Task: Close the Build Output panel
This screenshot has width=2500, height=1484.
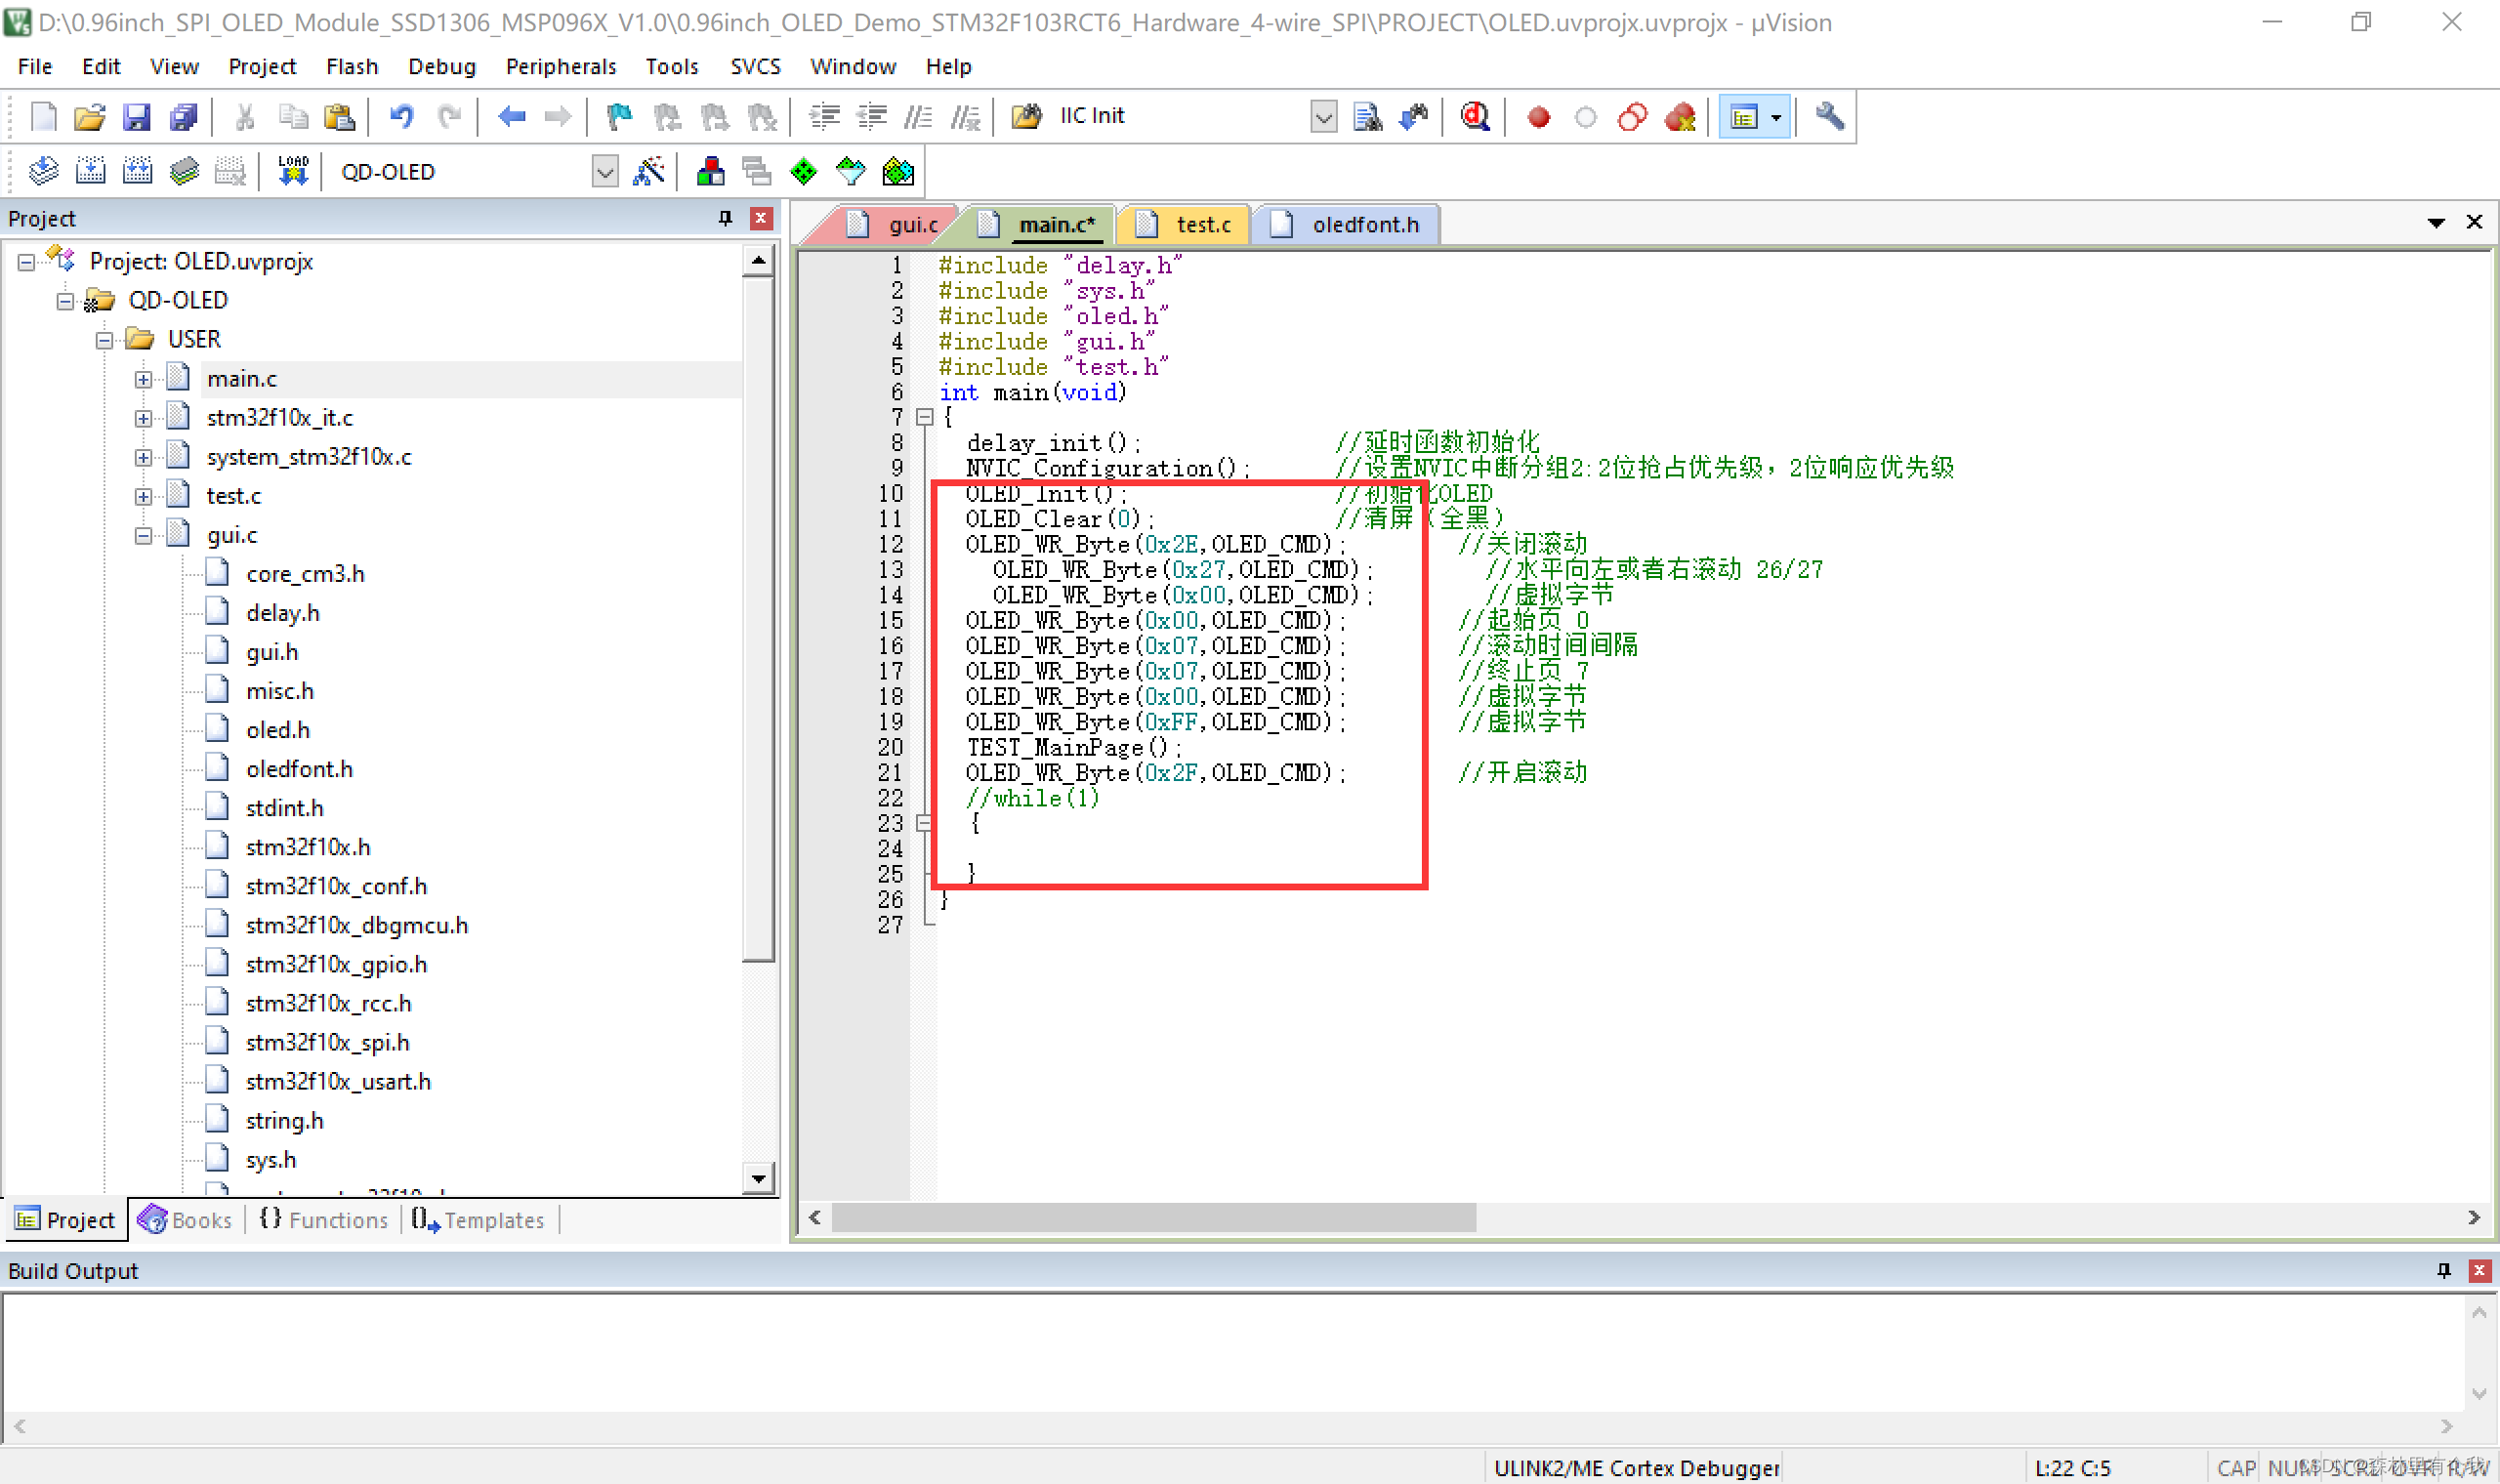Action: click(x=2479, y=1270)
